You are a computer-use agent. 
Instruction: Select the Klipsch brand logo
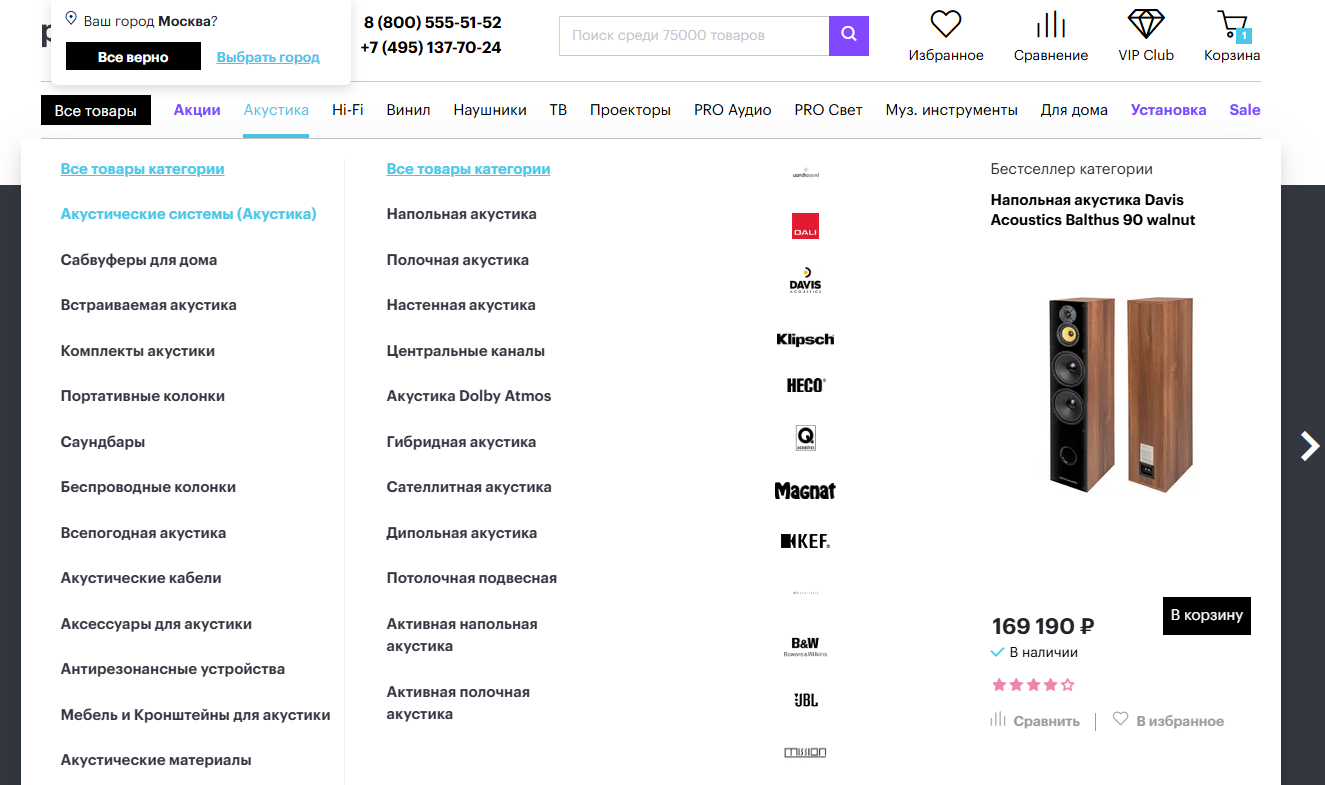click(x=805, y=339)
